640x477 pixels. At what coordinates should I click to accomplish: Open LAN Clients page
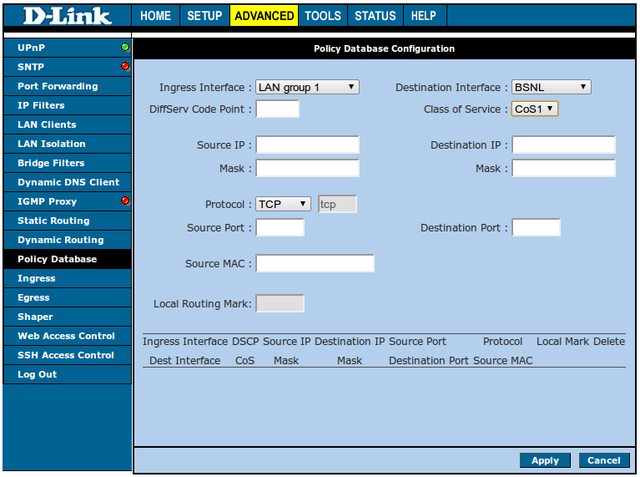(x=67, y=124)
